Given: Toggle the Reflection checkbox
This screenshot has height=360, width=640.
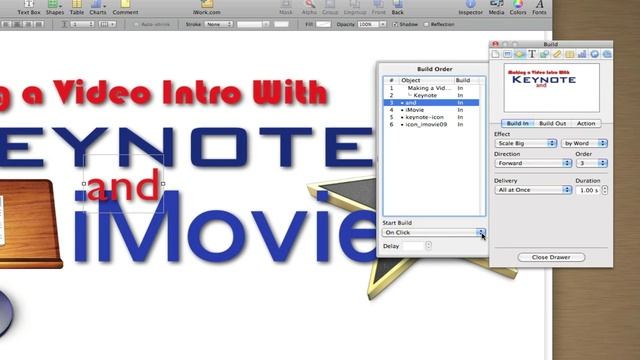Looking at the screenshot, I should (426, 24).
